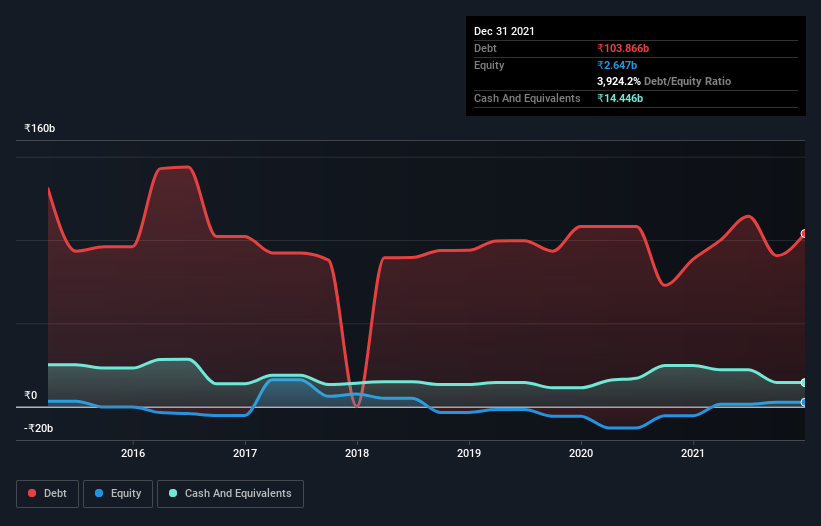Click the 2020 x-axis label
The image size is (821, 526).
(581, 453)
